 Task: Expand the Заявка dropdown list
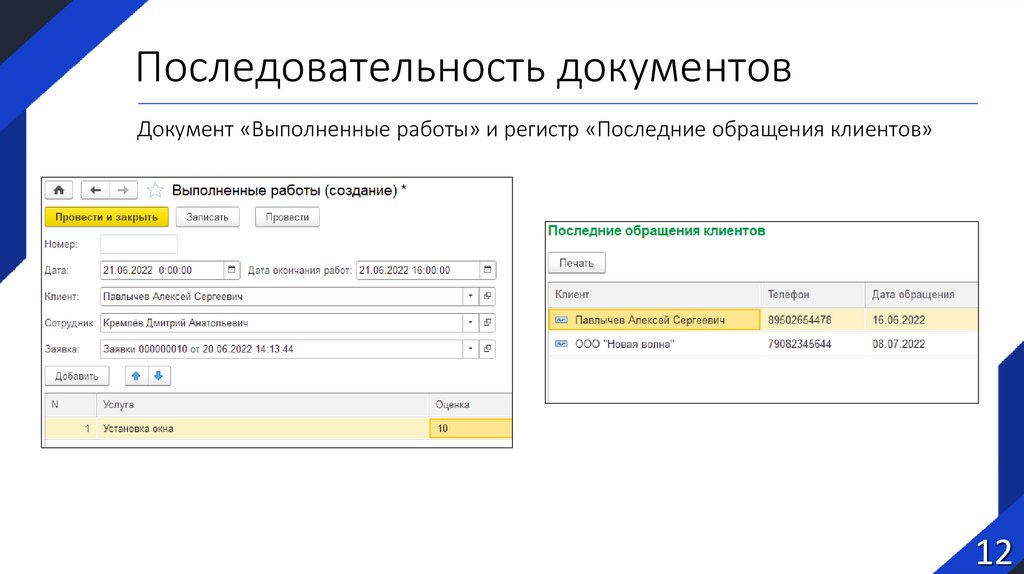[471, 349]
